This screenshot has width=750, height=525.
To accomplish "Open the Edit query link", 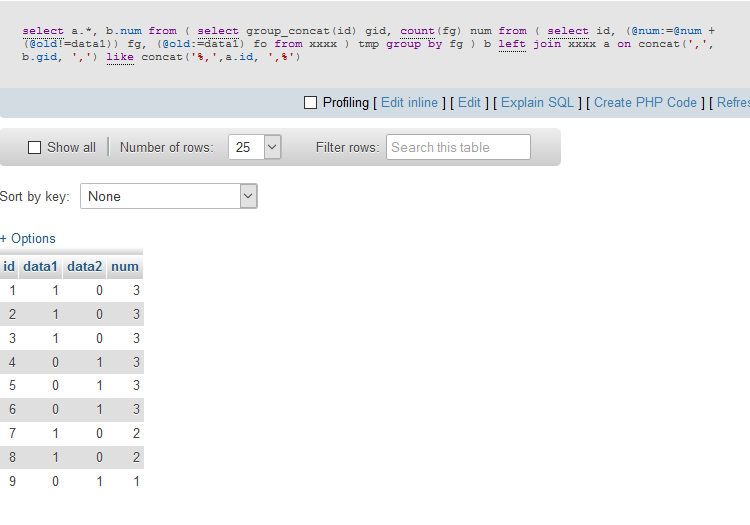I will pos(469,103).
